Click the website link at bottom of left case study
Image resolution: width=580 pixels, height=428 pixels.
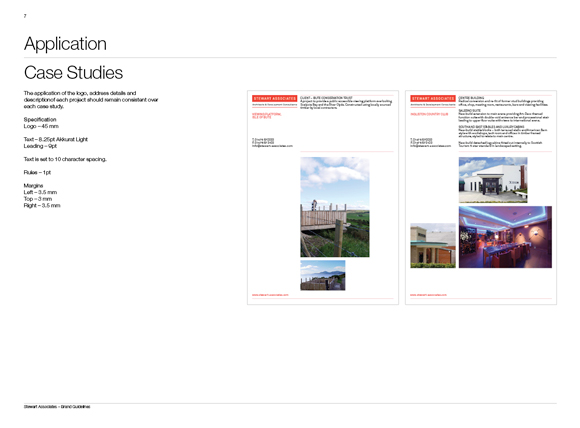point(270,295)
